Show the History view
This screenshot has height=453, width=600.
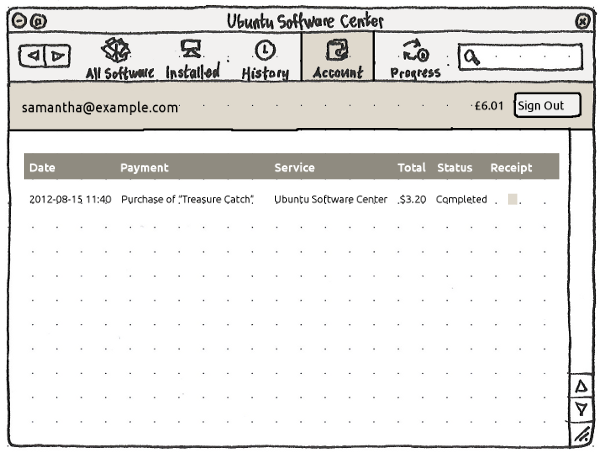click(265, 58)
